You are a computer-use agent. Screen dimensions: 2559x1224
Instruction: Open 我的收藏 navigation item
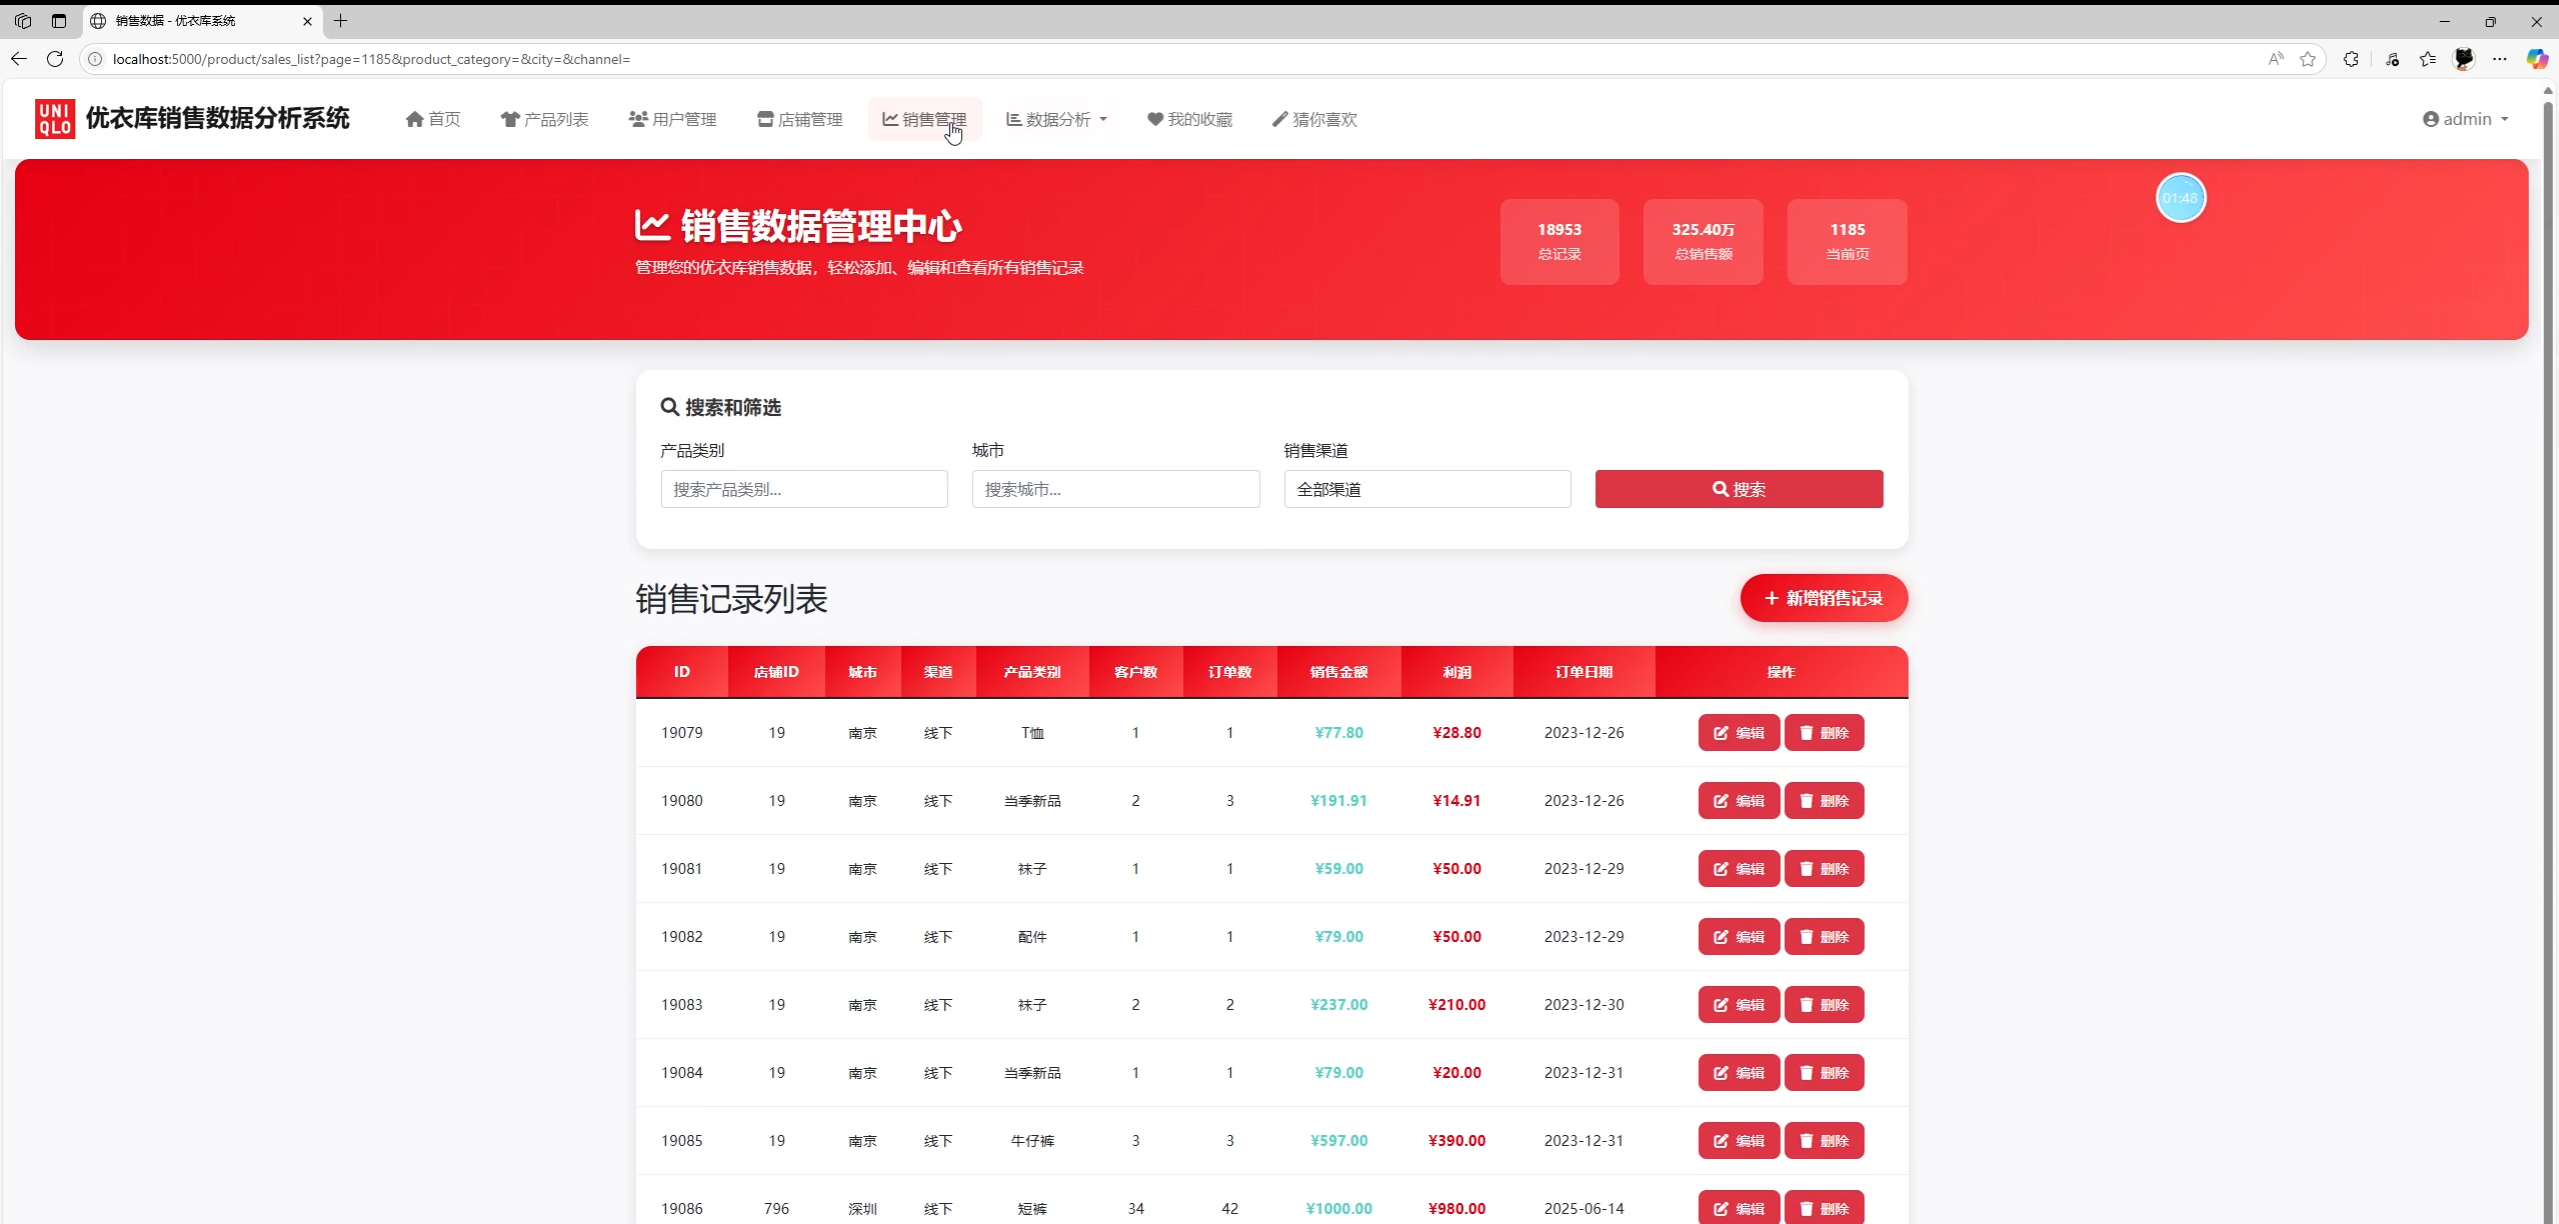(x=1190, y=119)
